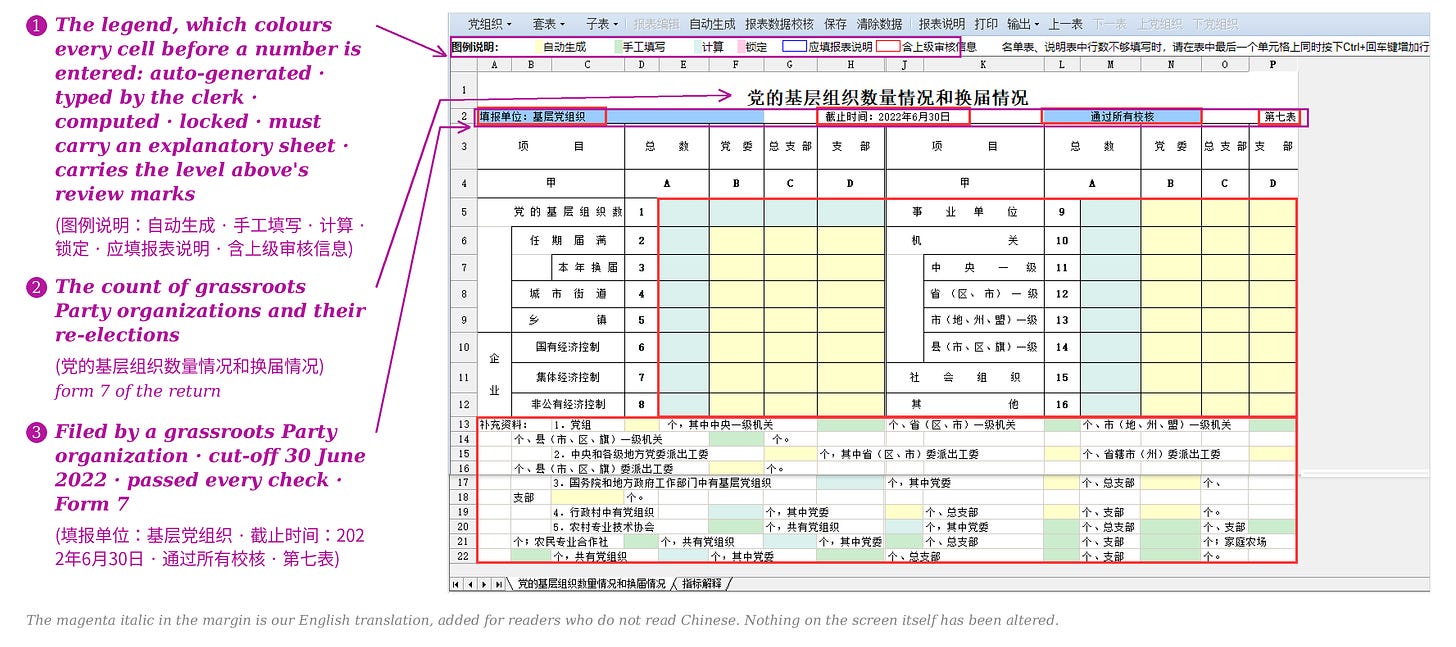Click the 总数 cell for 事业单位 row
This screenshot has height=647, width=1456.
click(x=1110, y=213)
